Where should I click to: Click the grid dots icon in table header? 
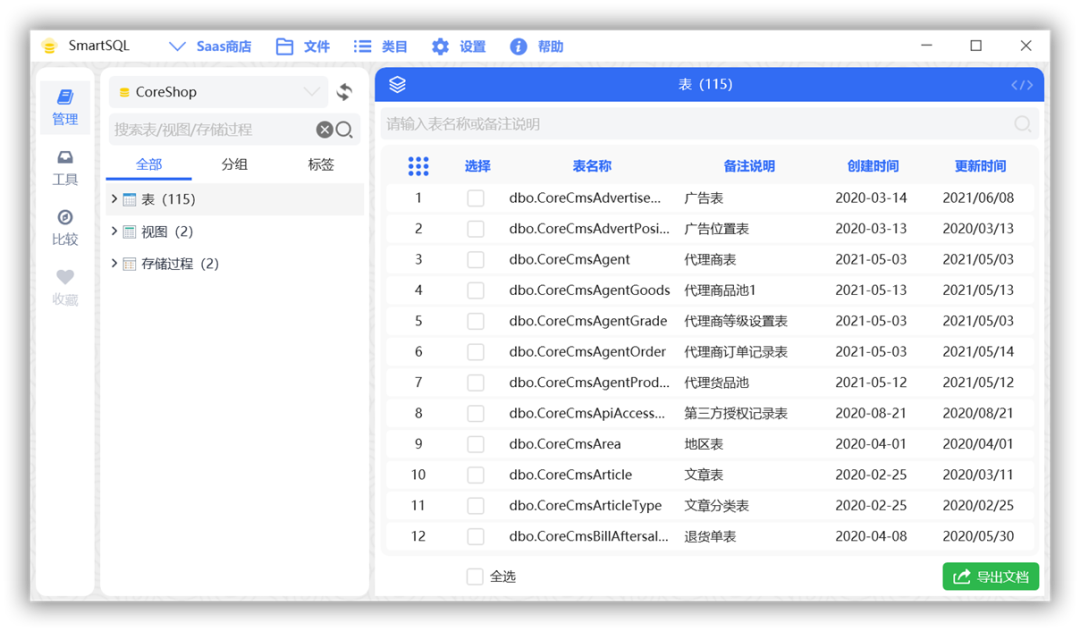pos(418,166)
